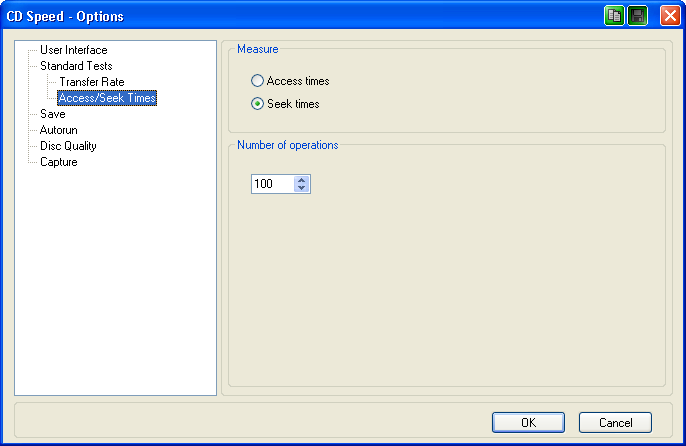Select the Seek times radio button

(258, 104)
